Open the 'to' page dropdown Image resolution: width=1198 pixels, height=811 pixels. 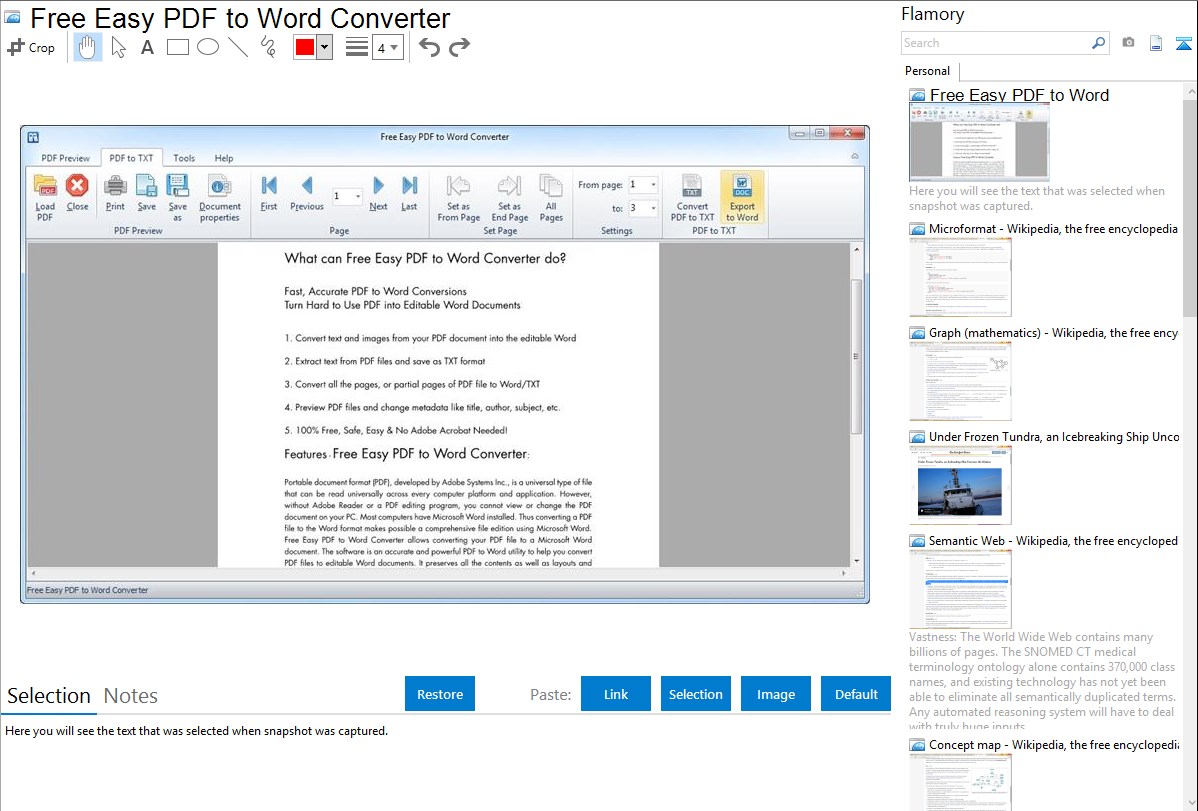point(653,208)
